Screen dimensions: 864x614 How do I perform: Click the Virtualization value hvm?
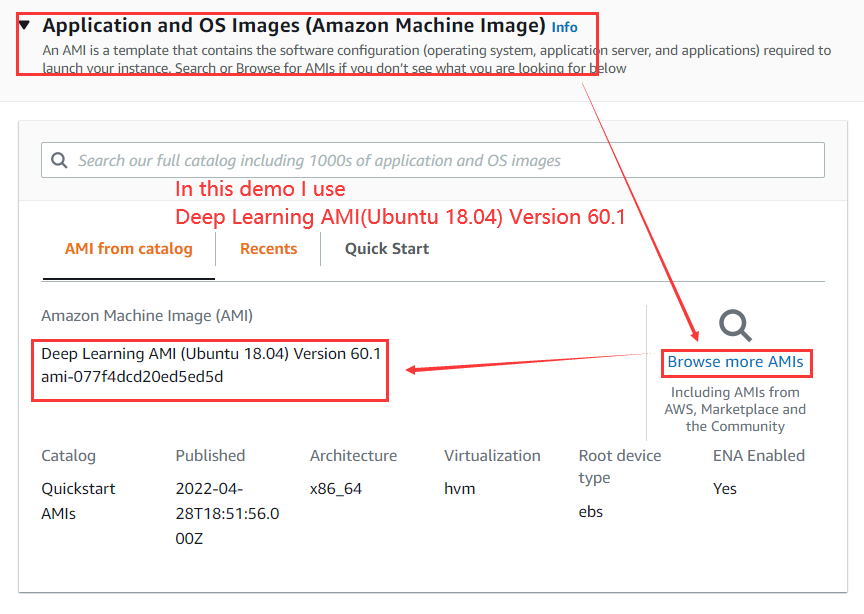(x=460, y=489)
